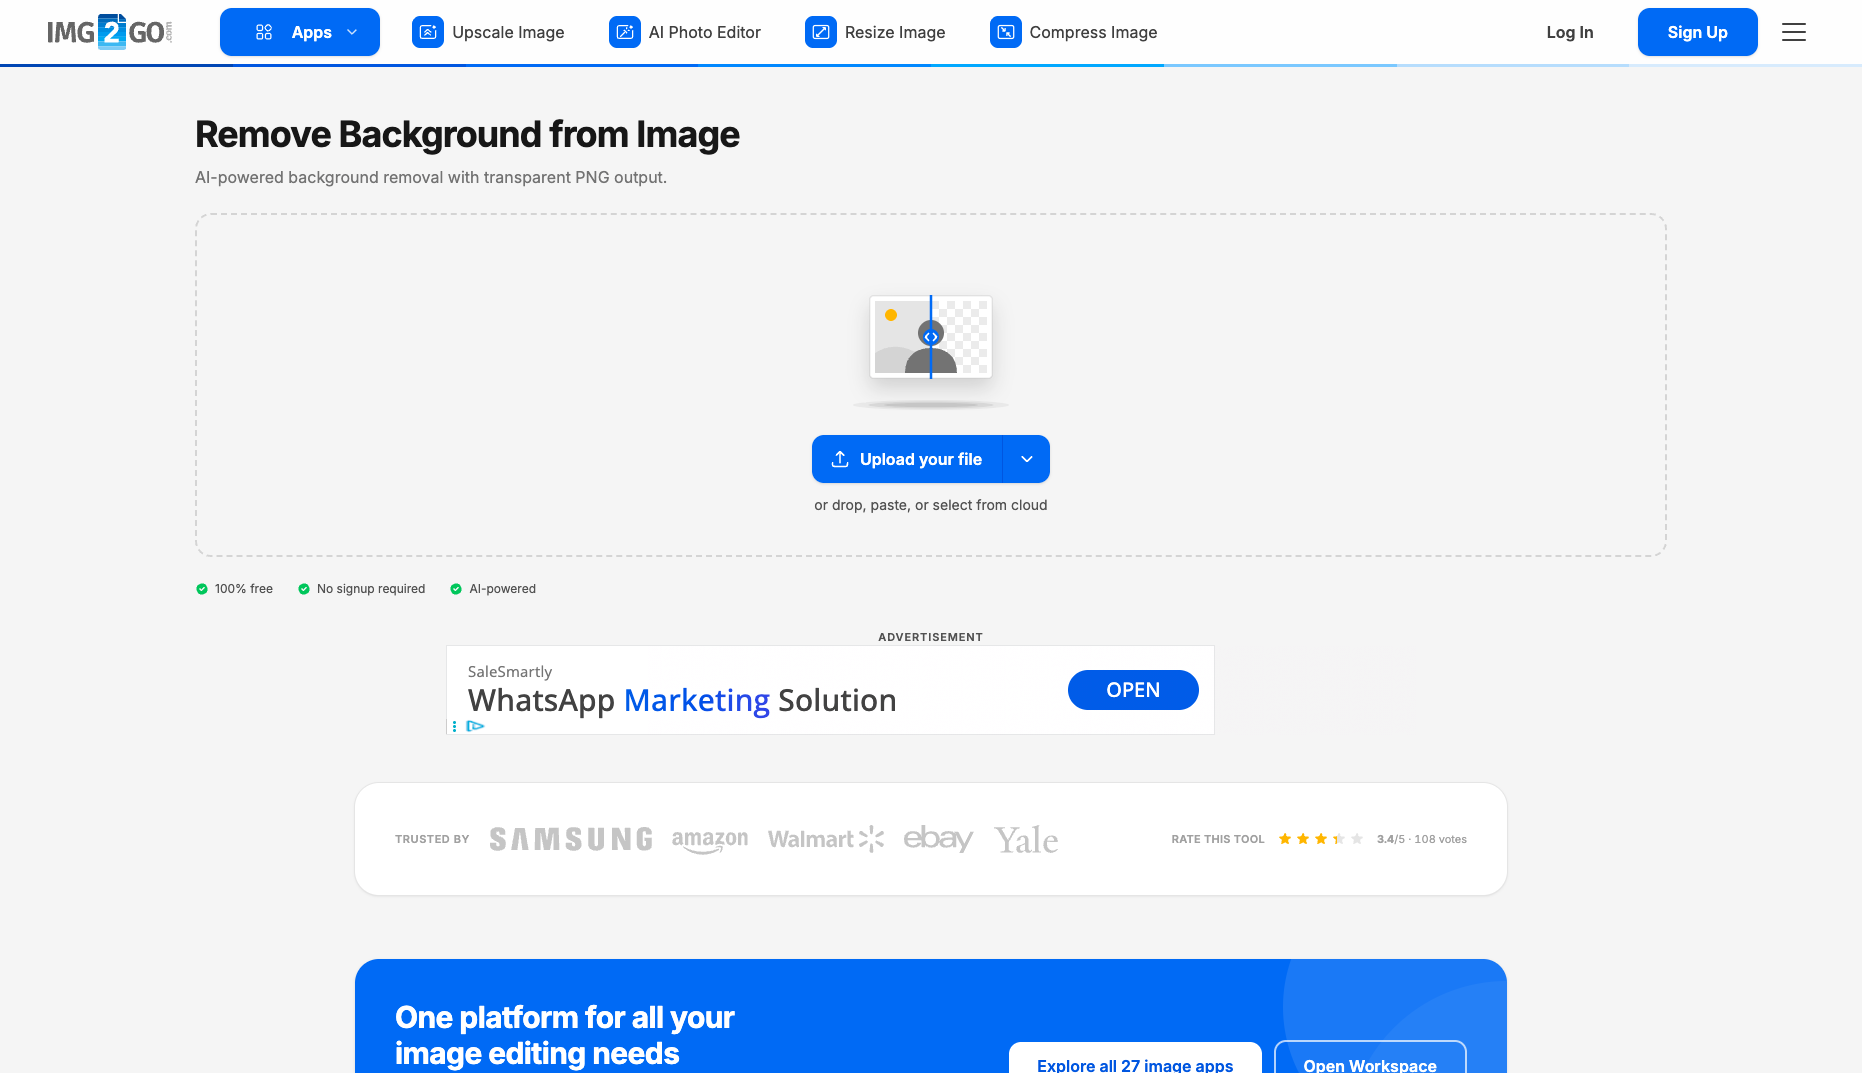The height and width of the screenshot is (1073, 1862).
Task: Click OPEN on the SaleSmartly ad
Action: coord(1133,690)
